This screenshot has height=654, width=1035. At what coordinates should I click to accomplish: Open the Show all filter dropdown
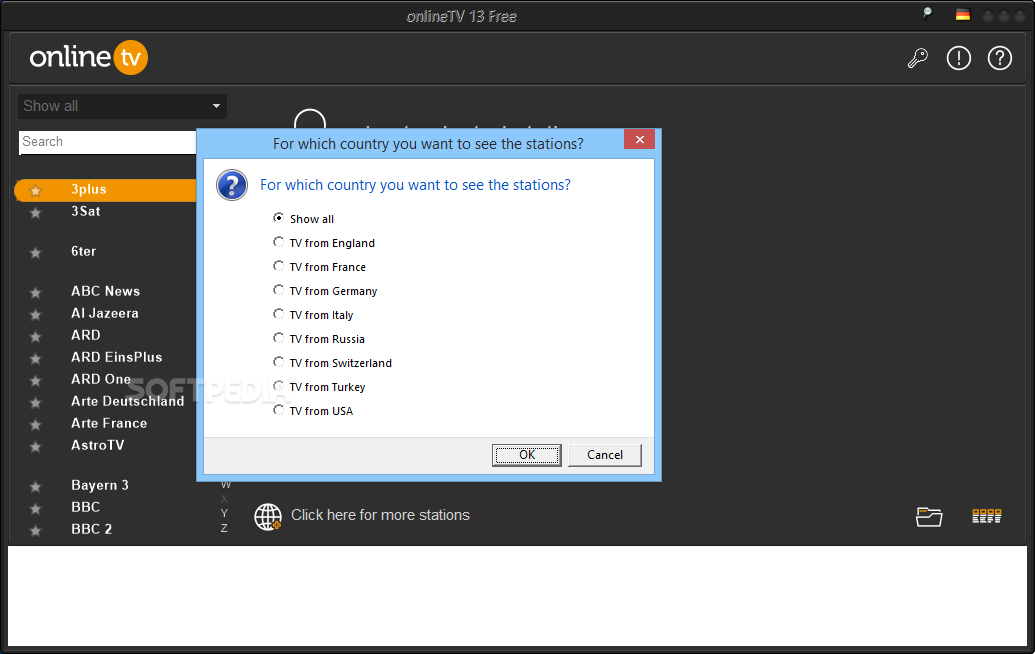click(122, 106)
